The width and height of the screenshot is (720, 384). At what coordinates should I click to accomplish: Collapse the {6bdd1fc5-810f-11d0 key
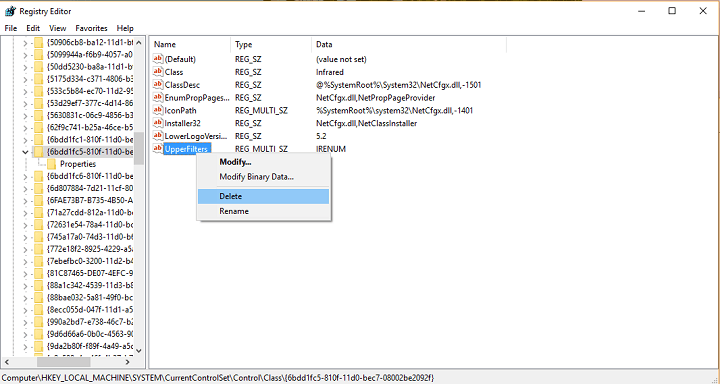coord(25,152)
